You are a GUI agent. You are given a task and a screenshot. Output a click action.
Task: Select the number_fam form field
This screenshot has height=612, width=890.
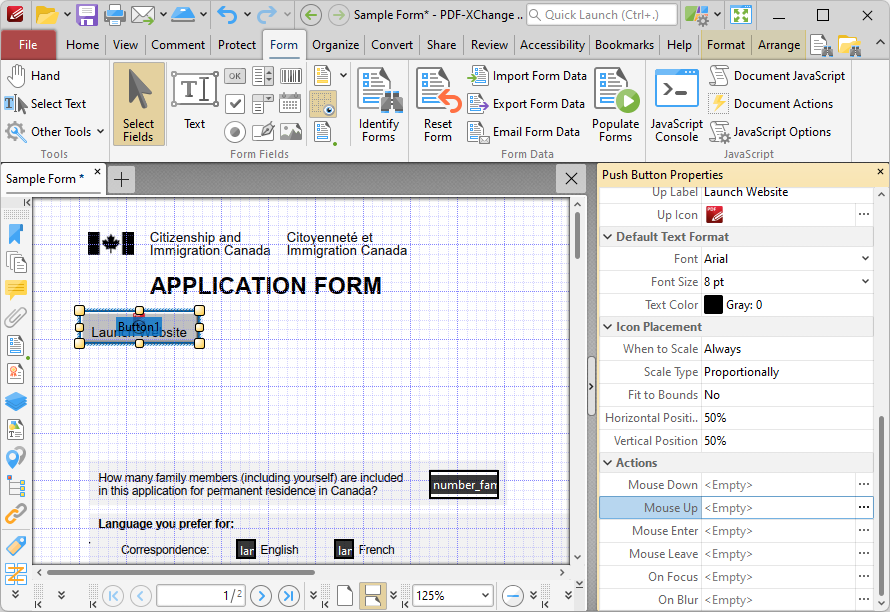(x=464, y=485)
